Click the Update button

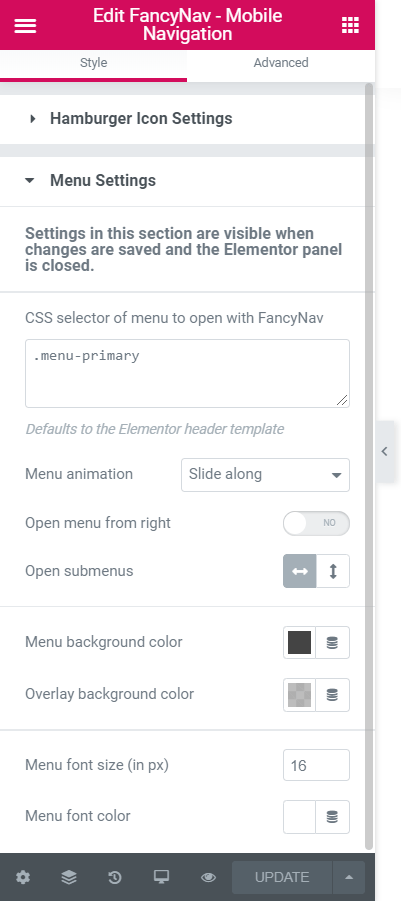[x=282, y=877]
